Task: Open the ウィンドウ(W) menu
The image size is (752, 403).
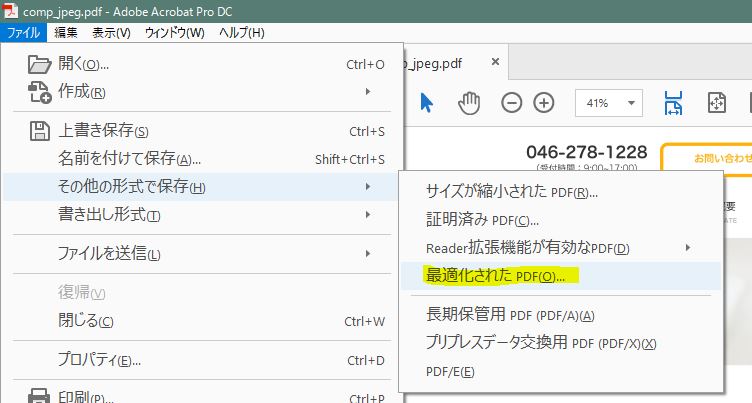Action: click(x=175, y=33)
